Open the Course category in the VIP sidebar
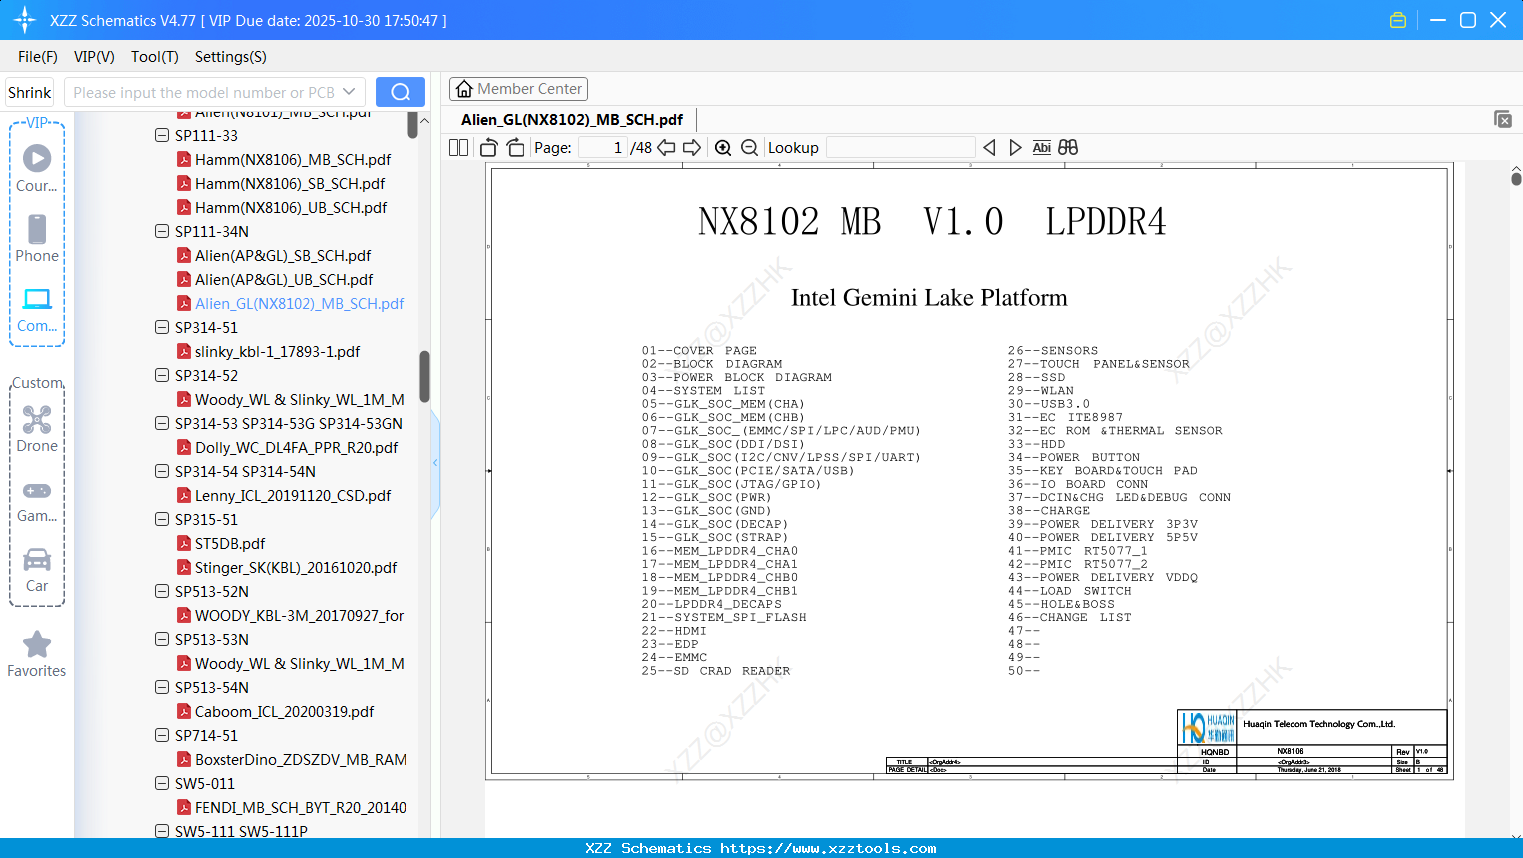Viewport: 1523px width, 858px height. [x=37, y=168]
